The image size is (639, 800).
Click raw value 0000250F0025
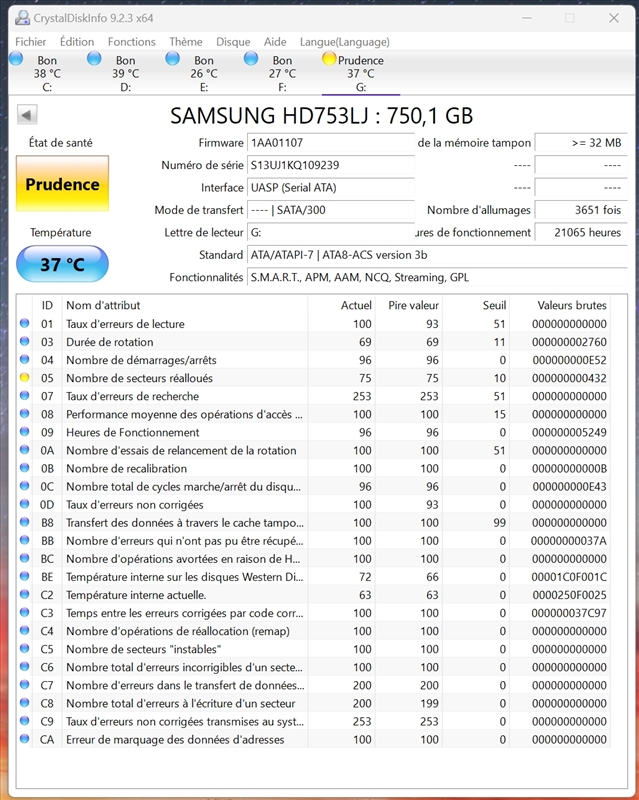[x=569, y=595]
